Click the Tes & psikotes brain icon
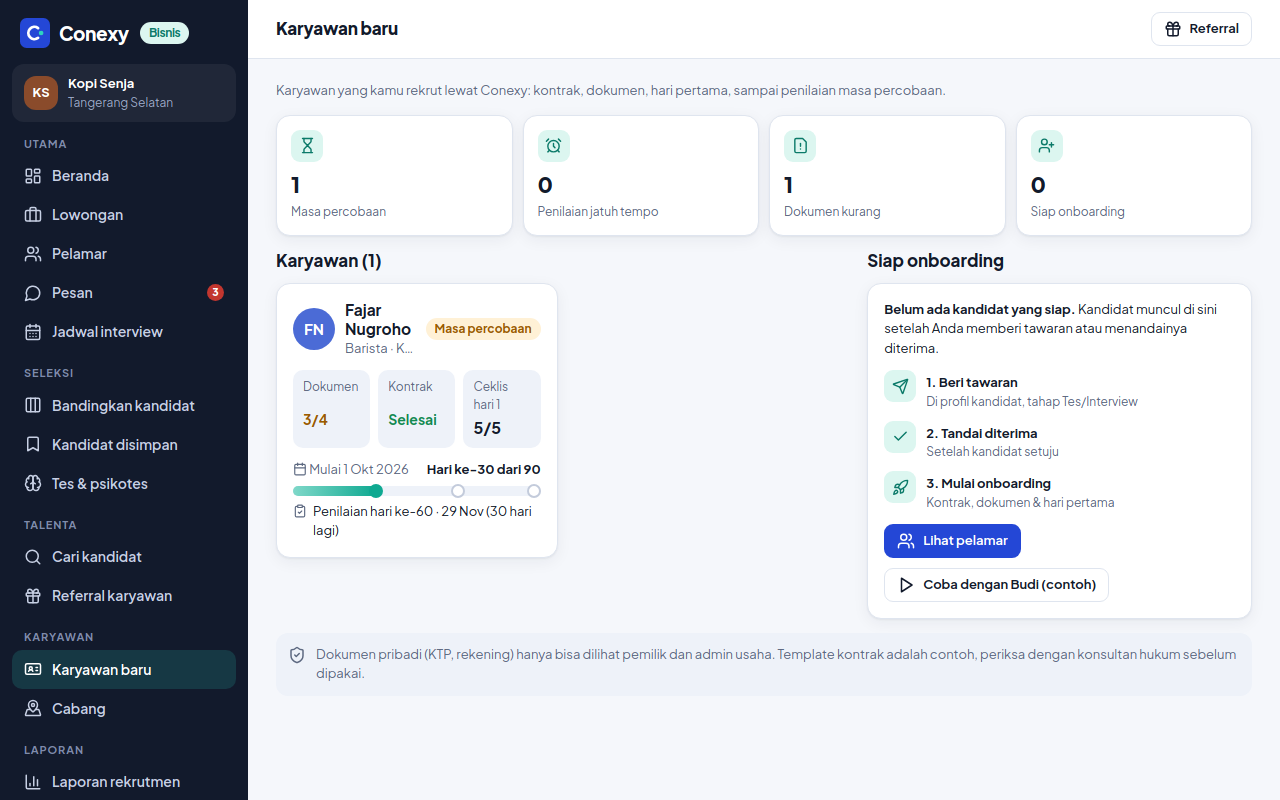1280x800 pixels. click(x=33, y=484)
